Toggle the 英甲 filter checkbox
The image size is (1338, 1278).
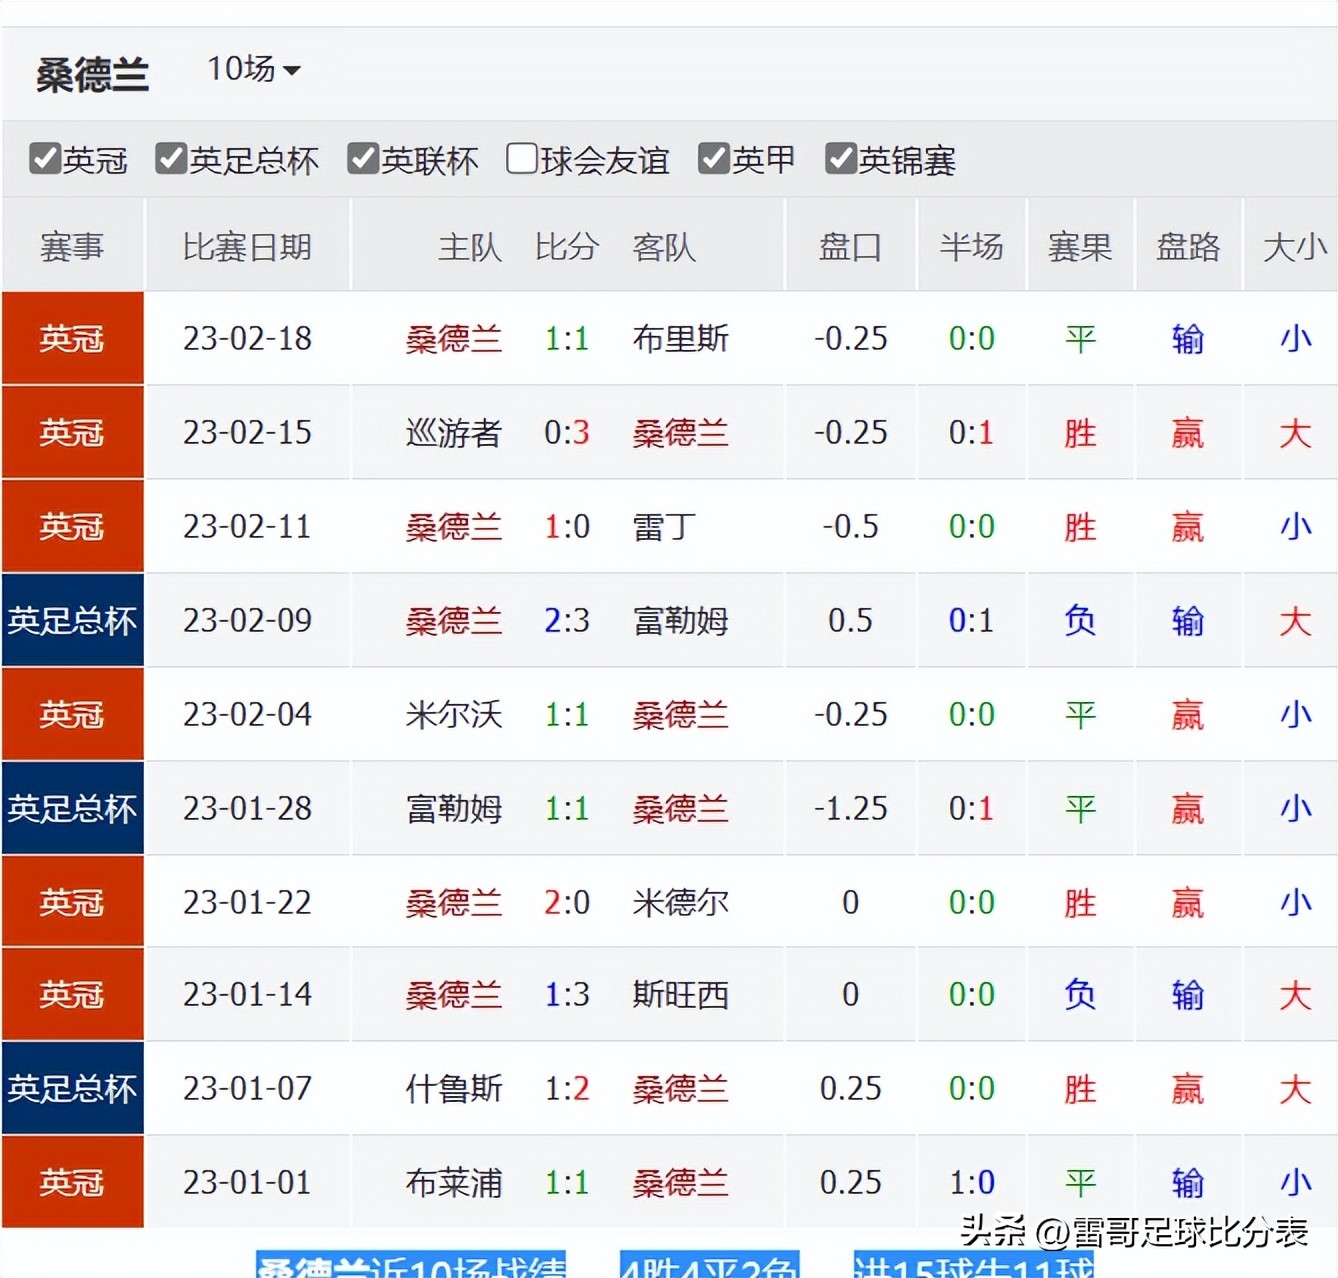point(713,158)
